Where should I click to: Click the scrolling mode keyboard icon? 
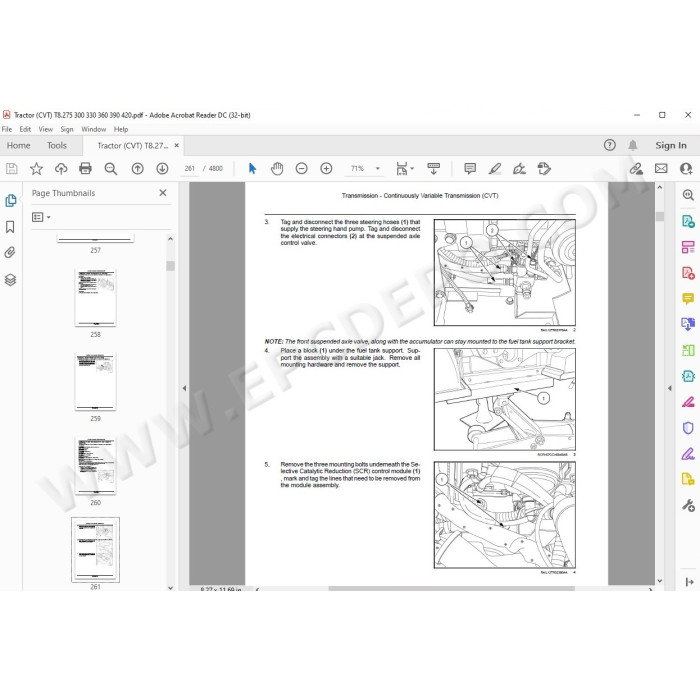tap(433, 169)
